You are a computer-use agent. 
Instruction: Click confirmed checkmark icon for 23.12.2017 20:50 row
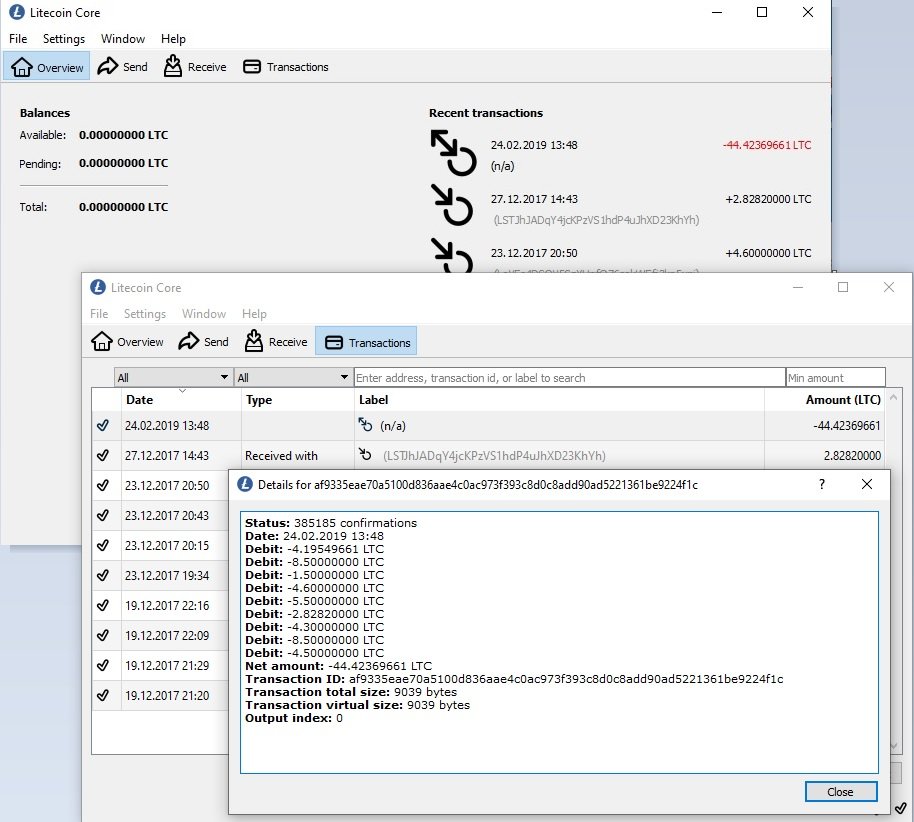103,485
